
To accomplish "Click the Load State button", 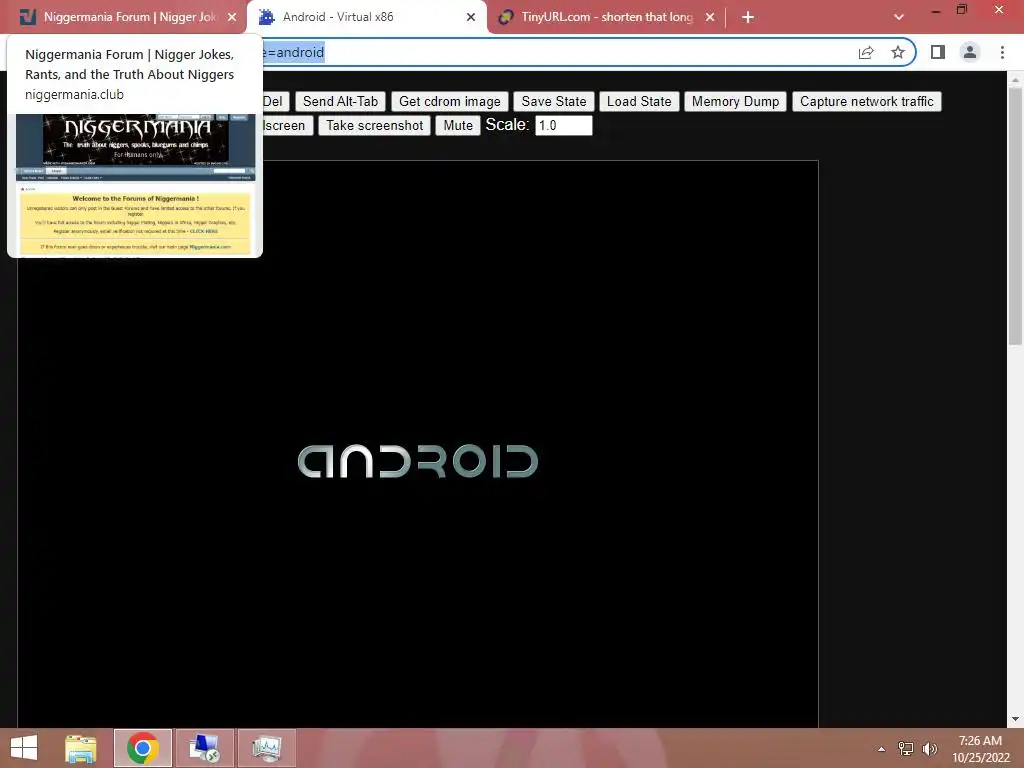I will [639, 101].
